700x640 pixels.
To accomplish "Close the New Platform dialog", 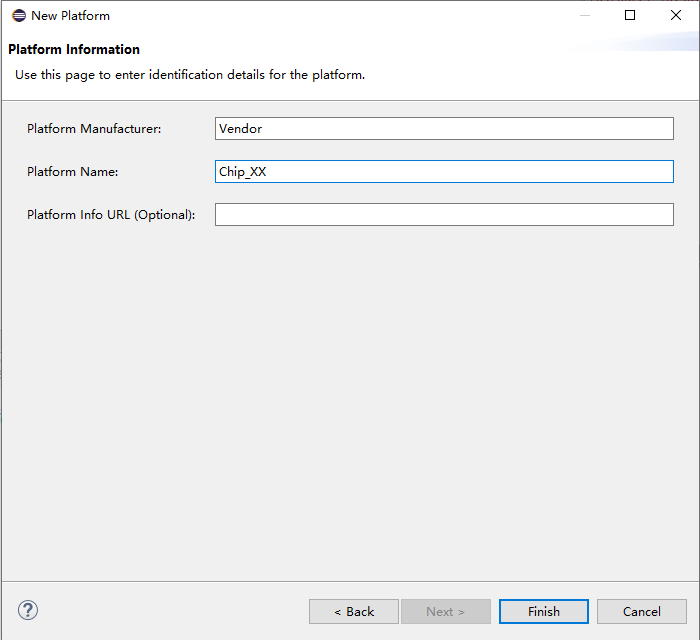I will 676,16.
